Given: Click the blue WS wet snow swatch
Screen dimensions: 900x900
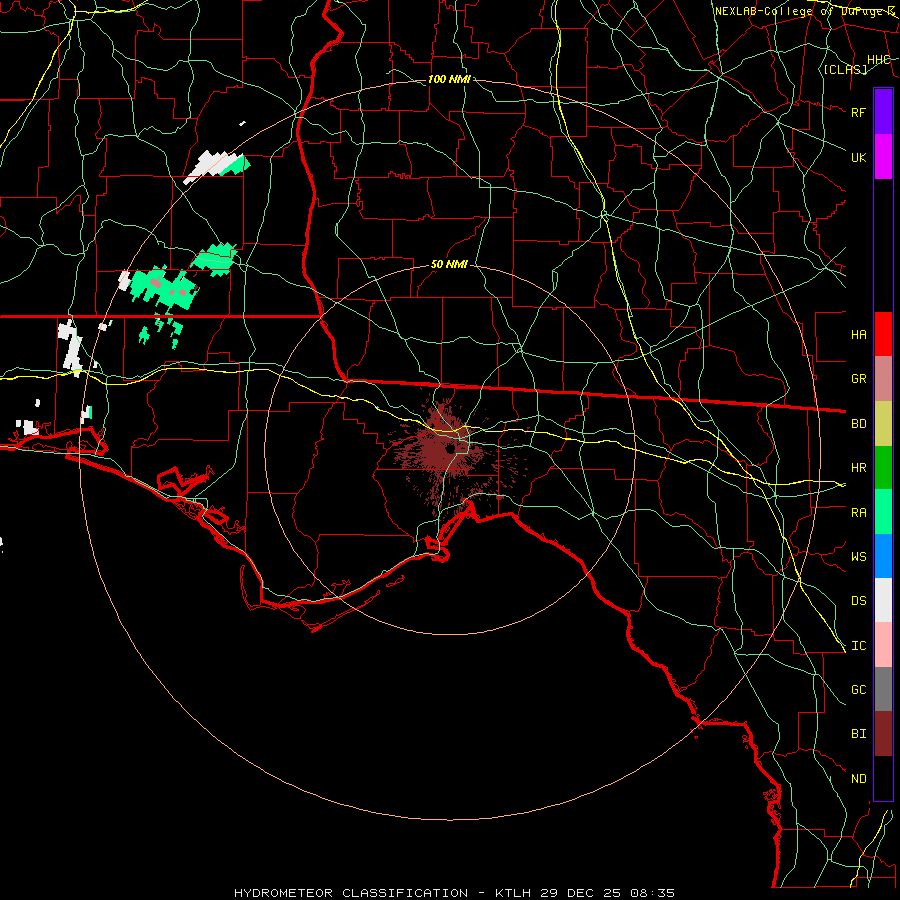Looking at the screenshot, I should 883,556.
